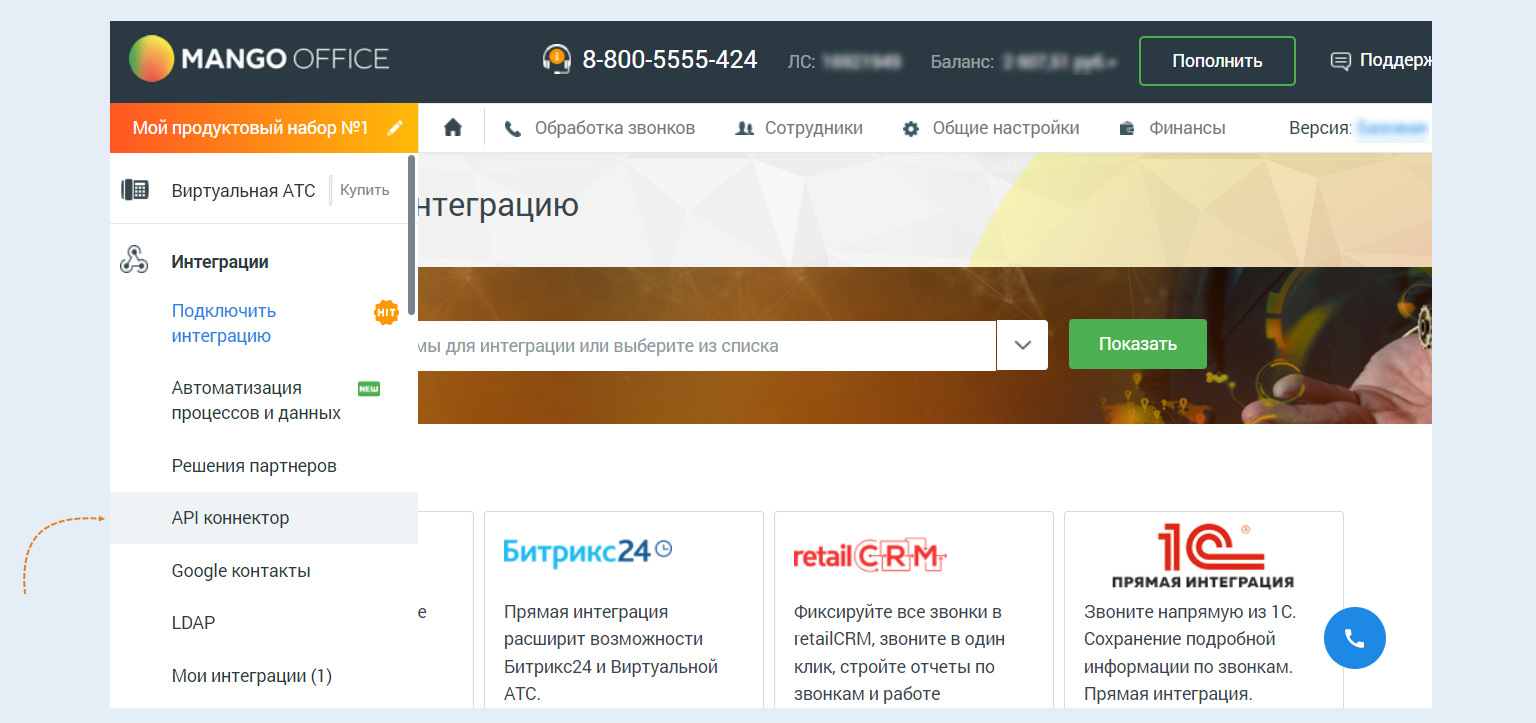Click the Интеграции nodes icon in sidebar
The width and height of the screenshot is (1536, 723).
134,261
